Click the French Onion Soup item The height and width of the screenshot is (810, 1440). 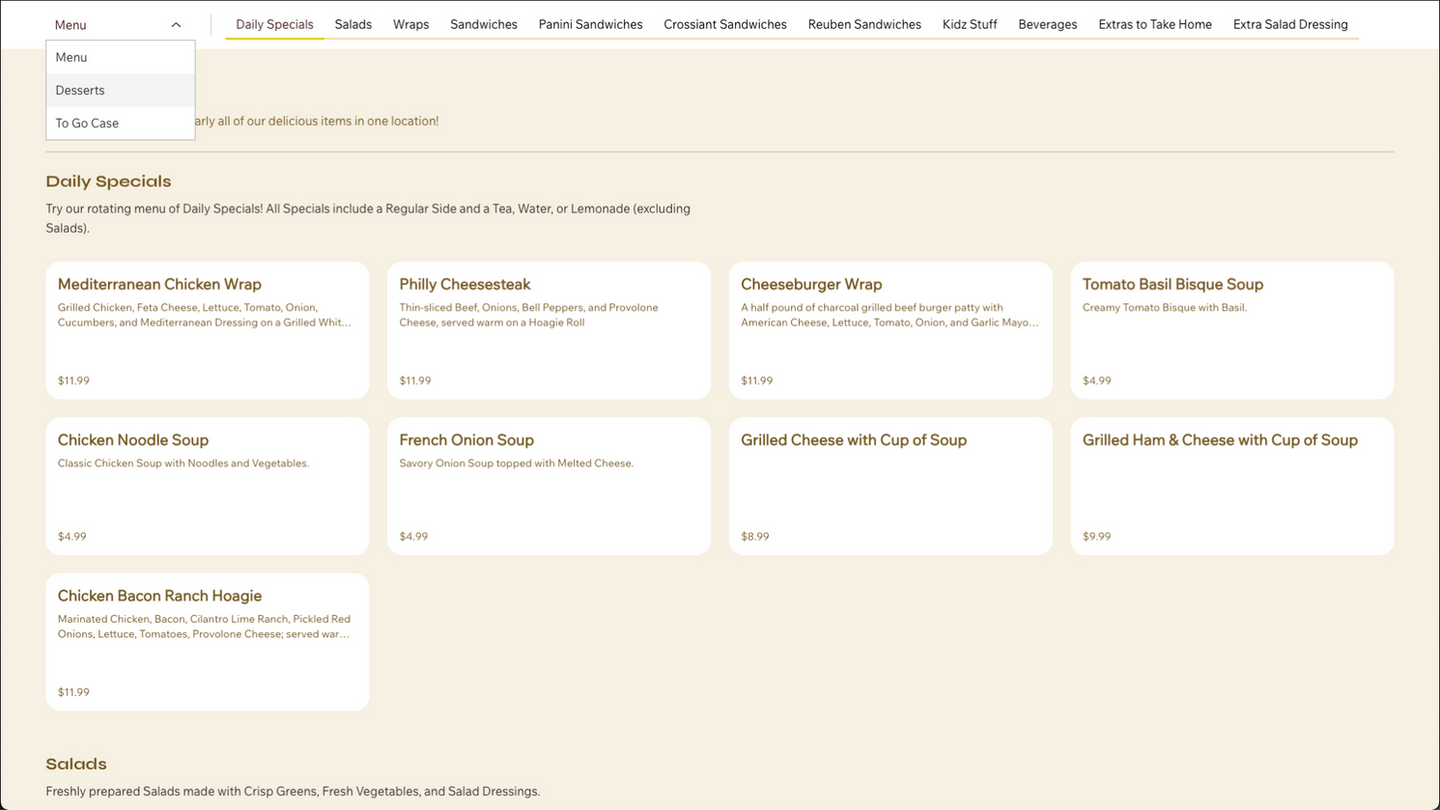(549, 486)
